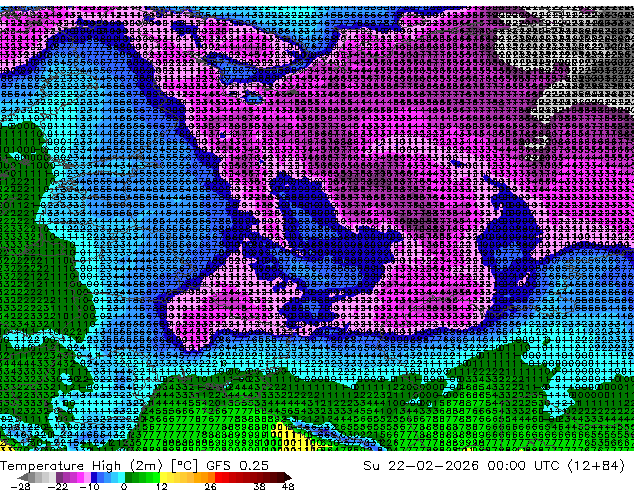Click the '(12+84)' forecast run label
Viewport: 634px width, 490px height.
pos(596,466)
